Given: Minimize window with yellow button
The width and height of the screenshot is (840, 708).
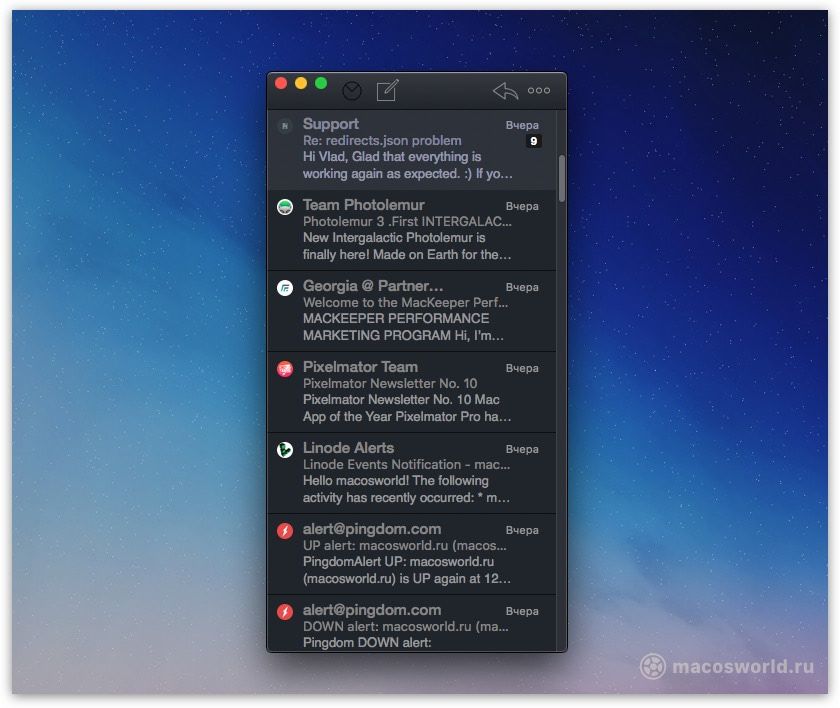Looking at the screenshot, I should click(x=301, y=83).
